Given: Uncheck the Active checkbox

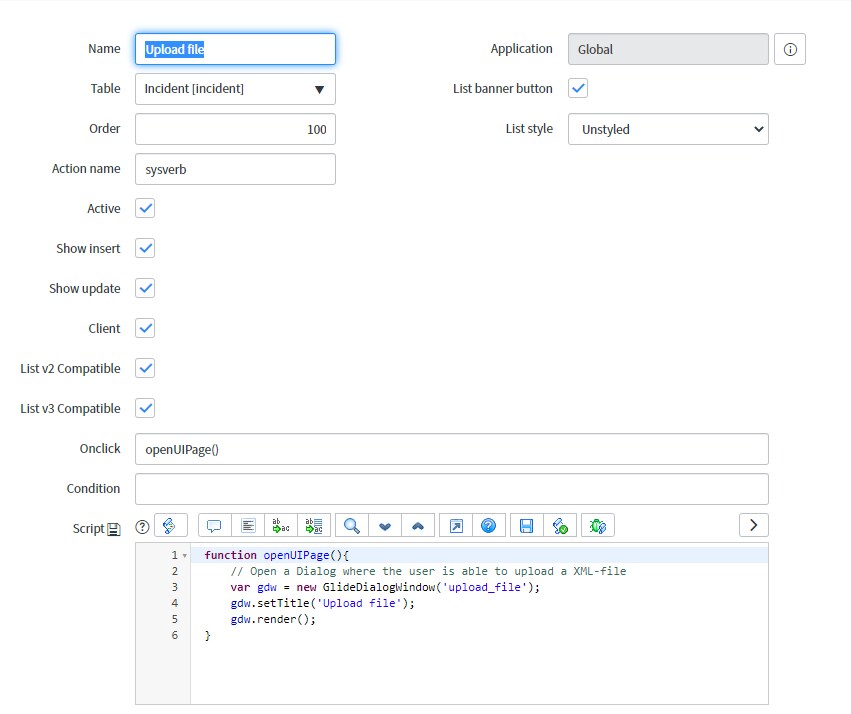Looking at the screenshot, I should [146, 208].
